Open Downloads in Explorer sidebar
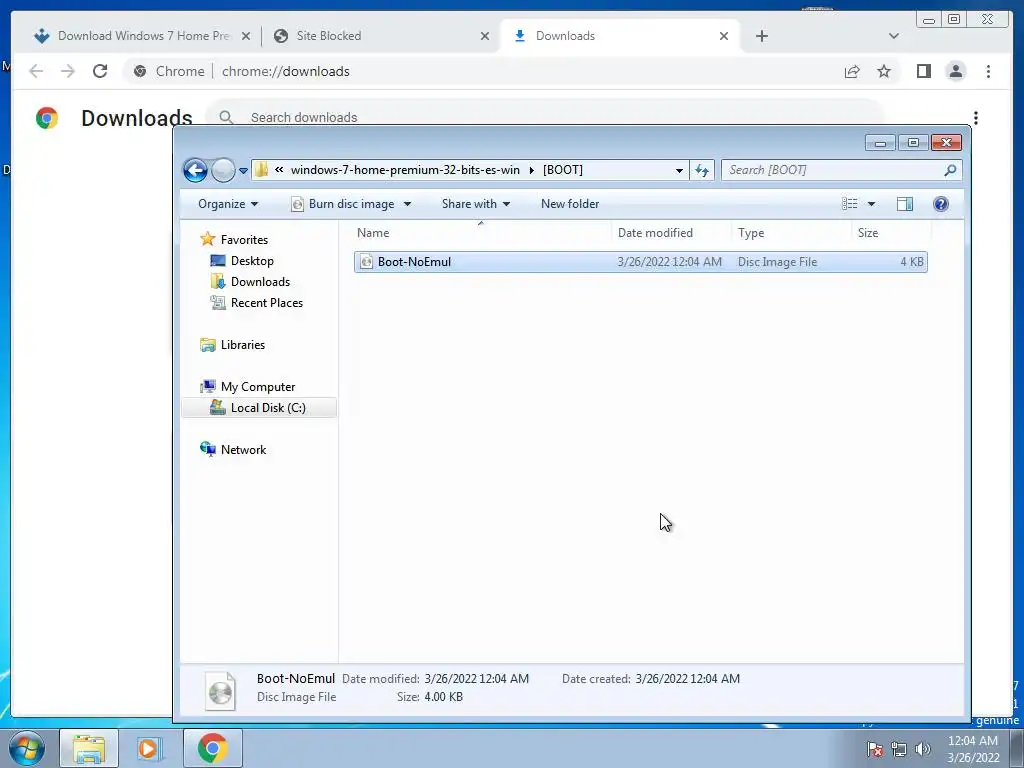Screen dimensions: 1024x768 (x=259, y=281)
